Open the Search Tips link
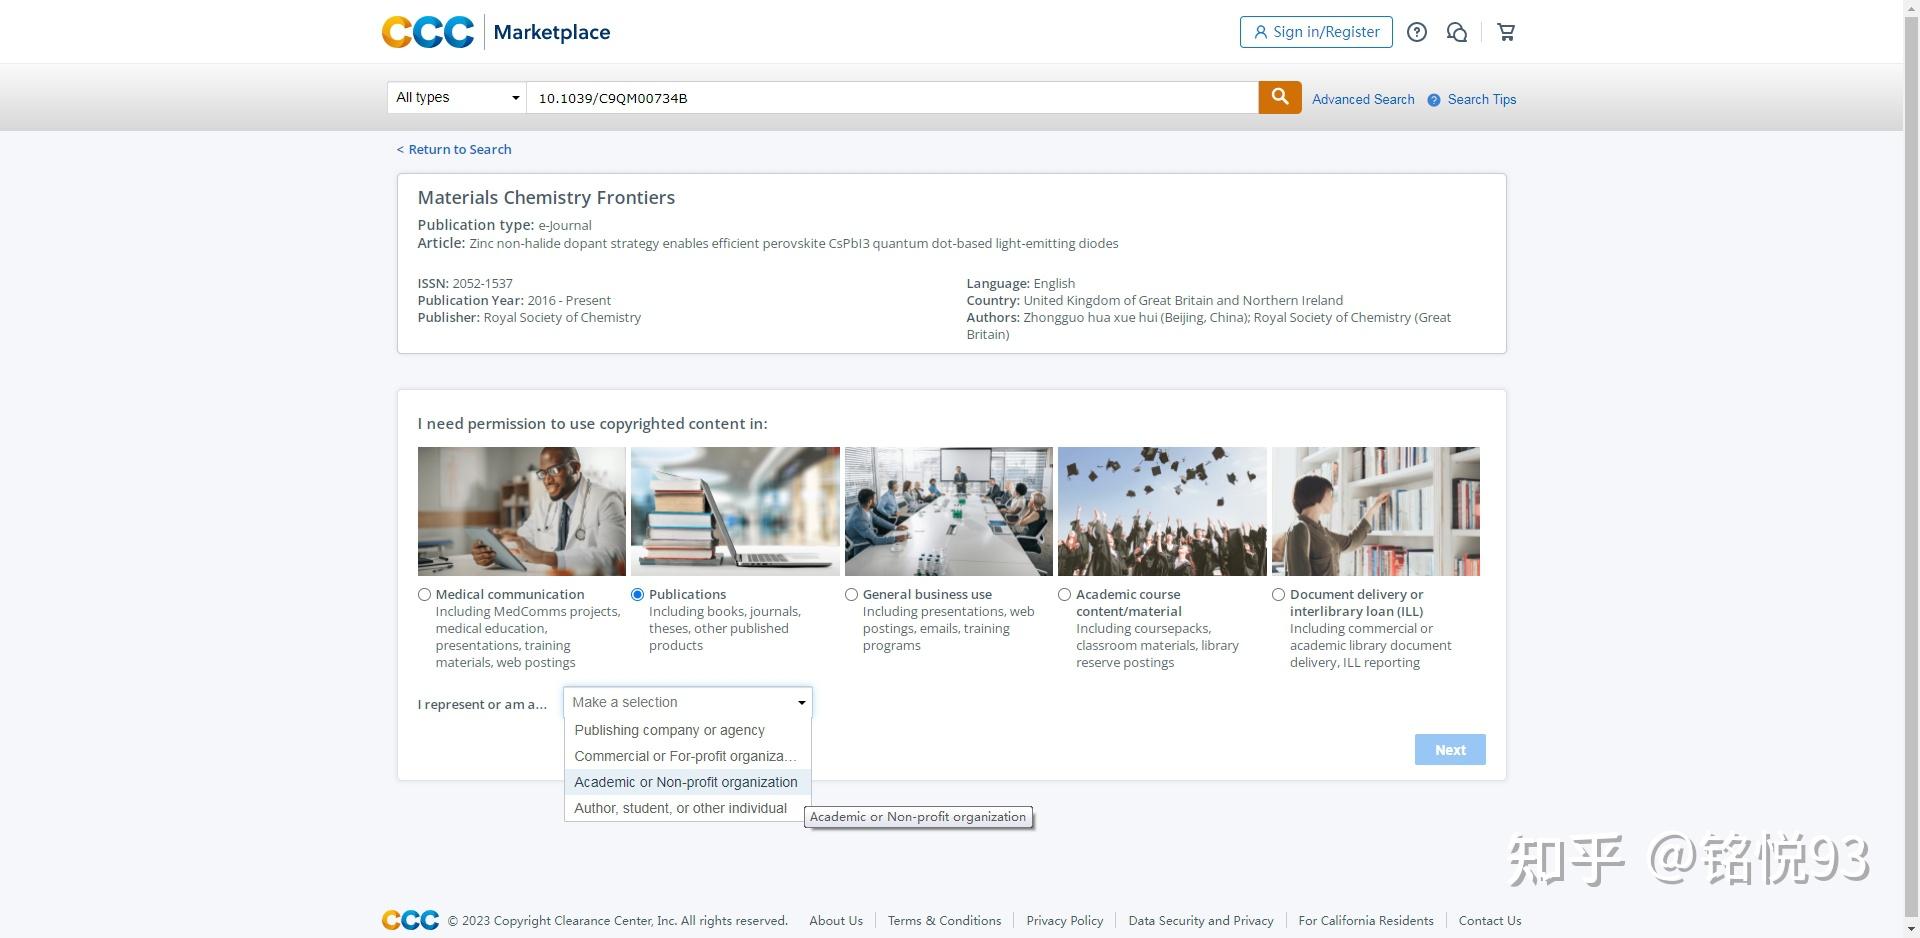1920x938 pixels. [1482, 99]
